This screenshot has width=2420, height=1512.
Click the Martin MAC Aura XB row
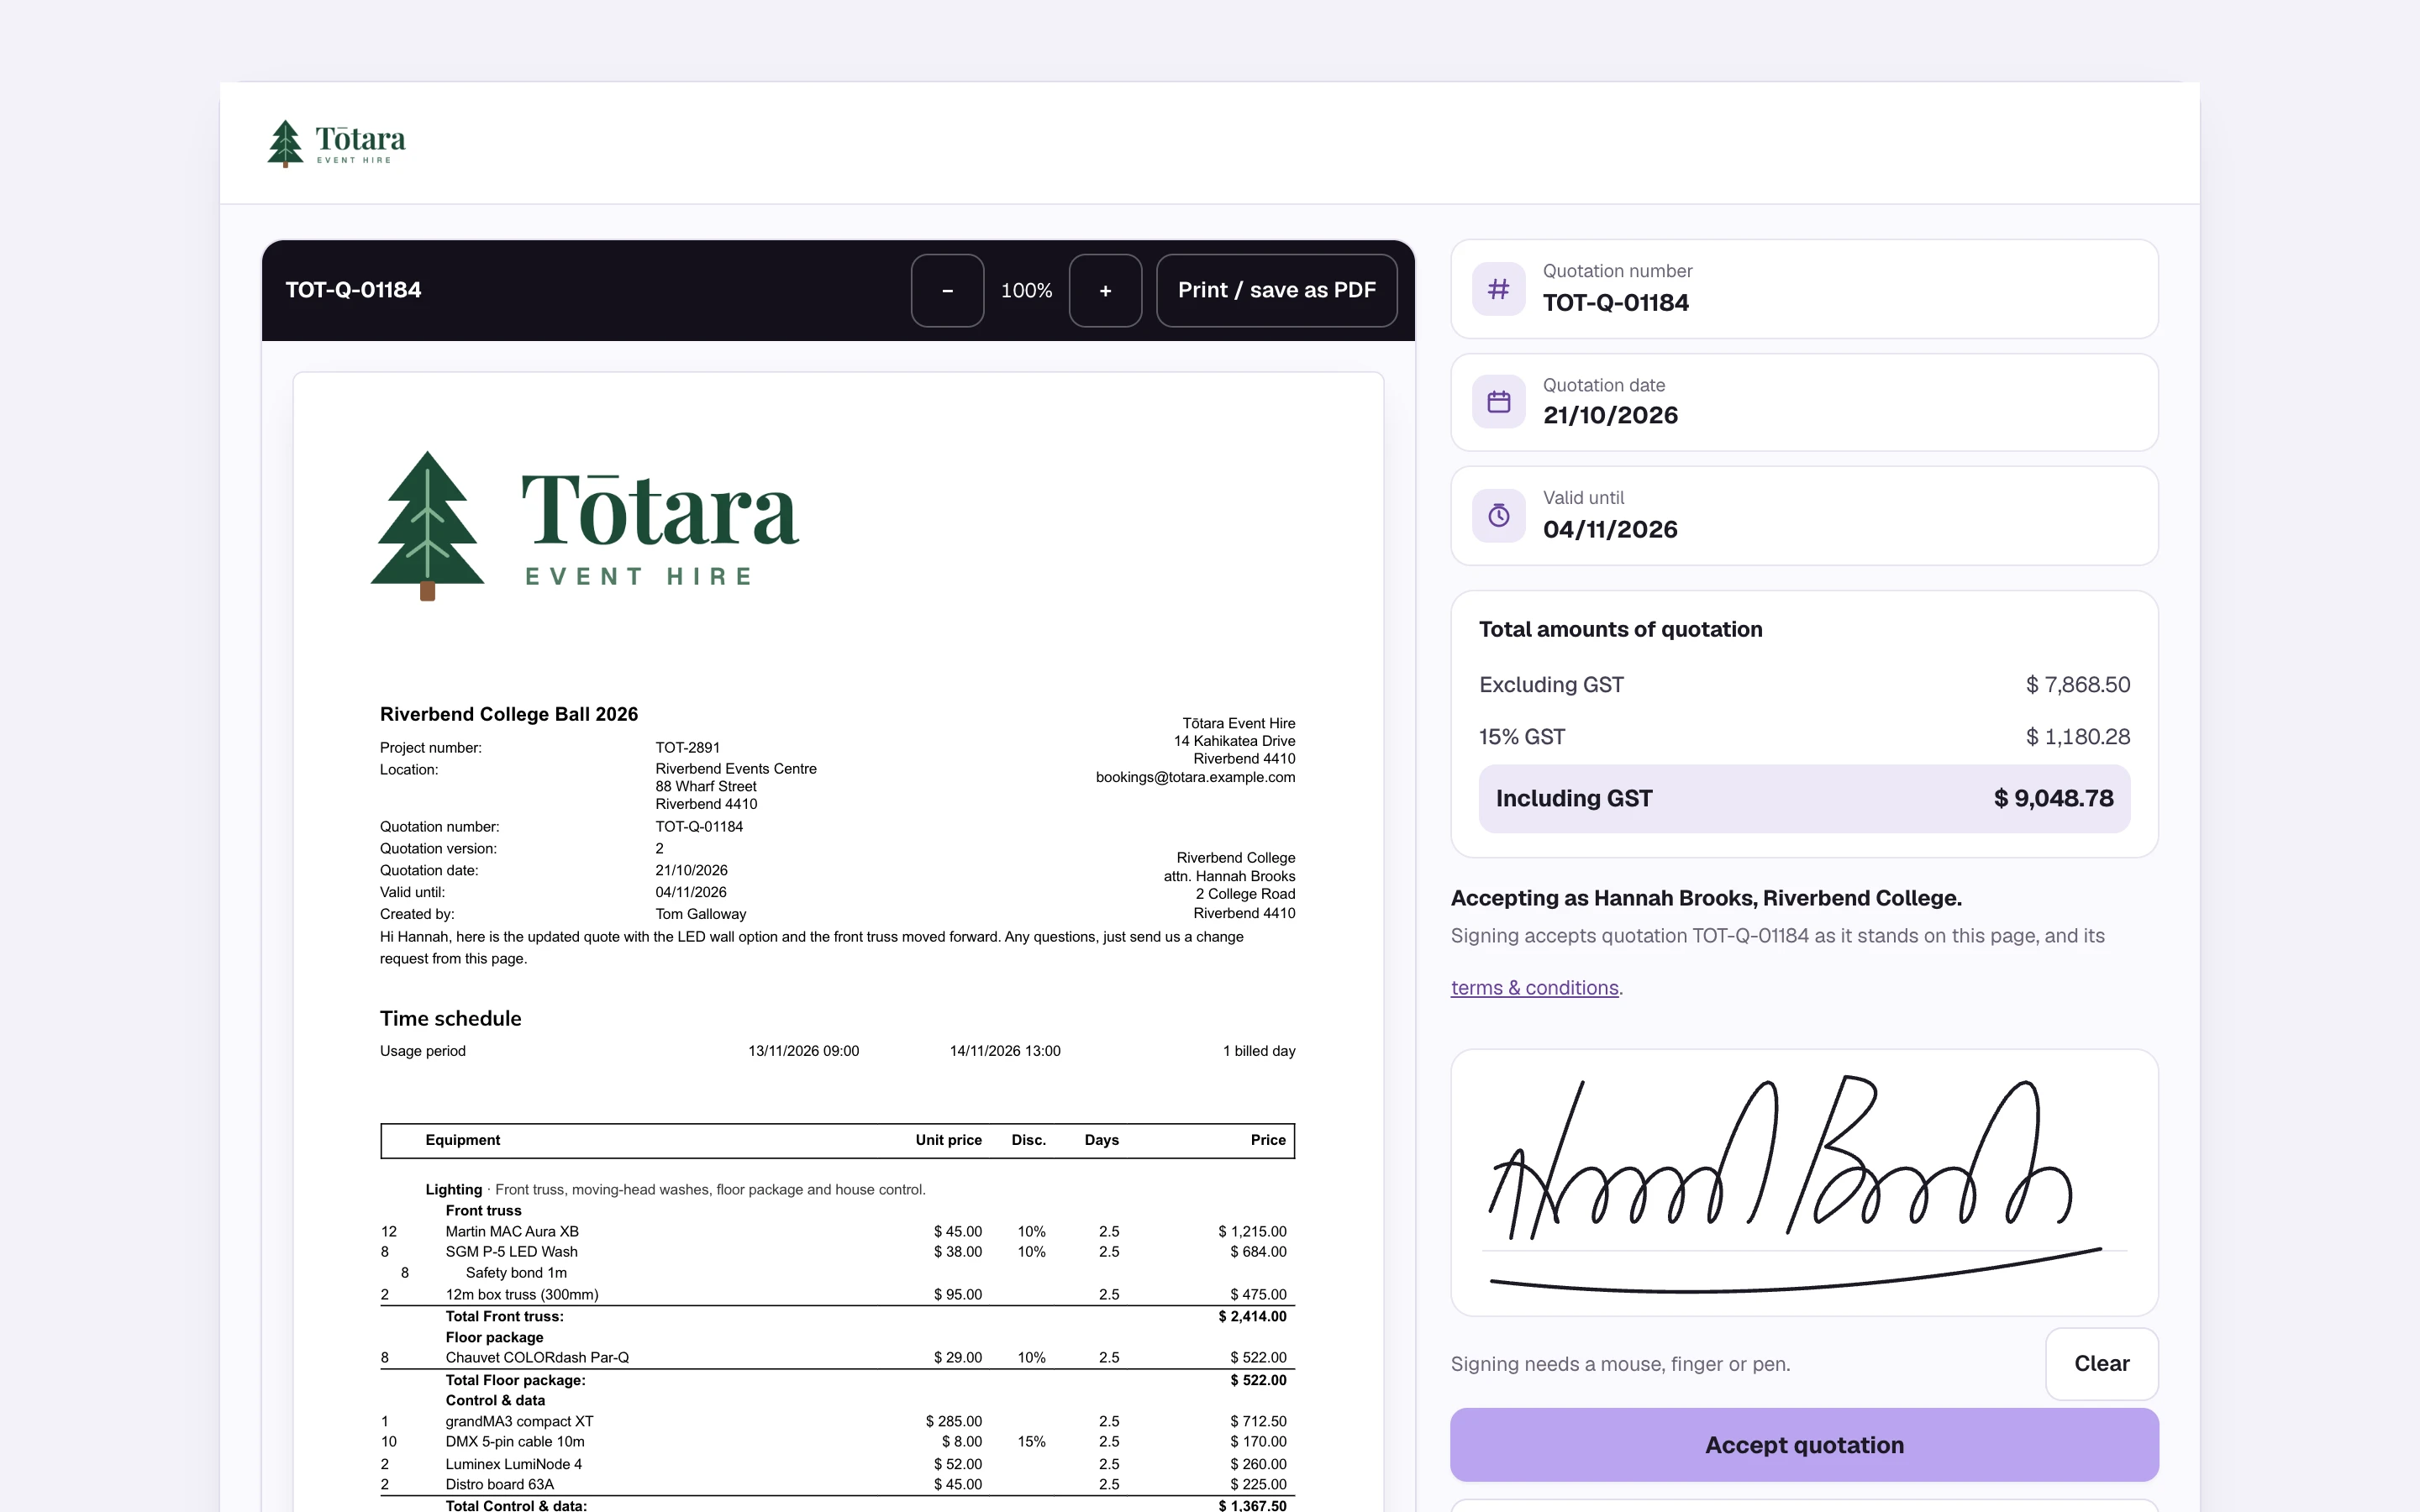tap(837, 1232)
